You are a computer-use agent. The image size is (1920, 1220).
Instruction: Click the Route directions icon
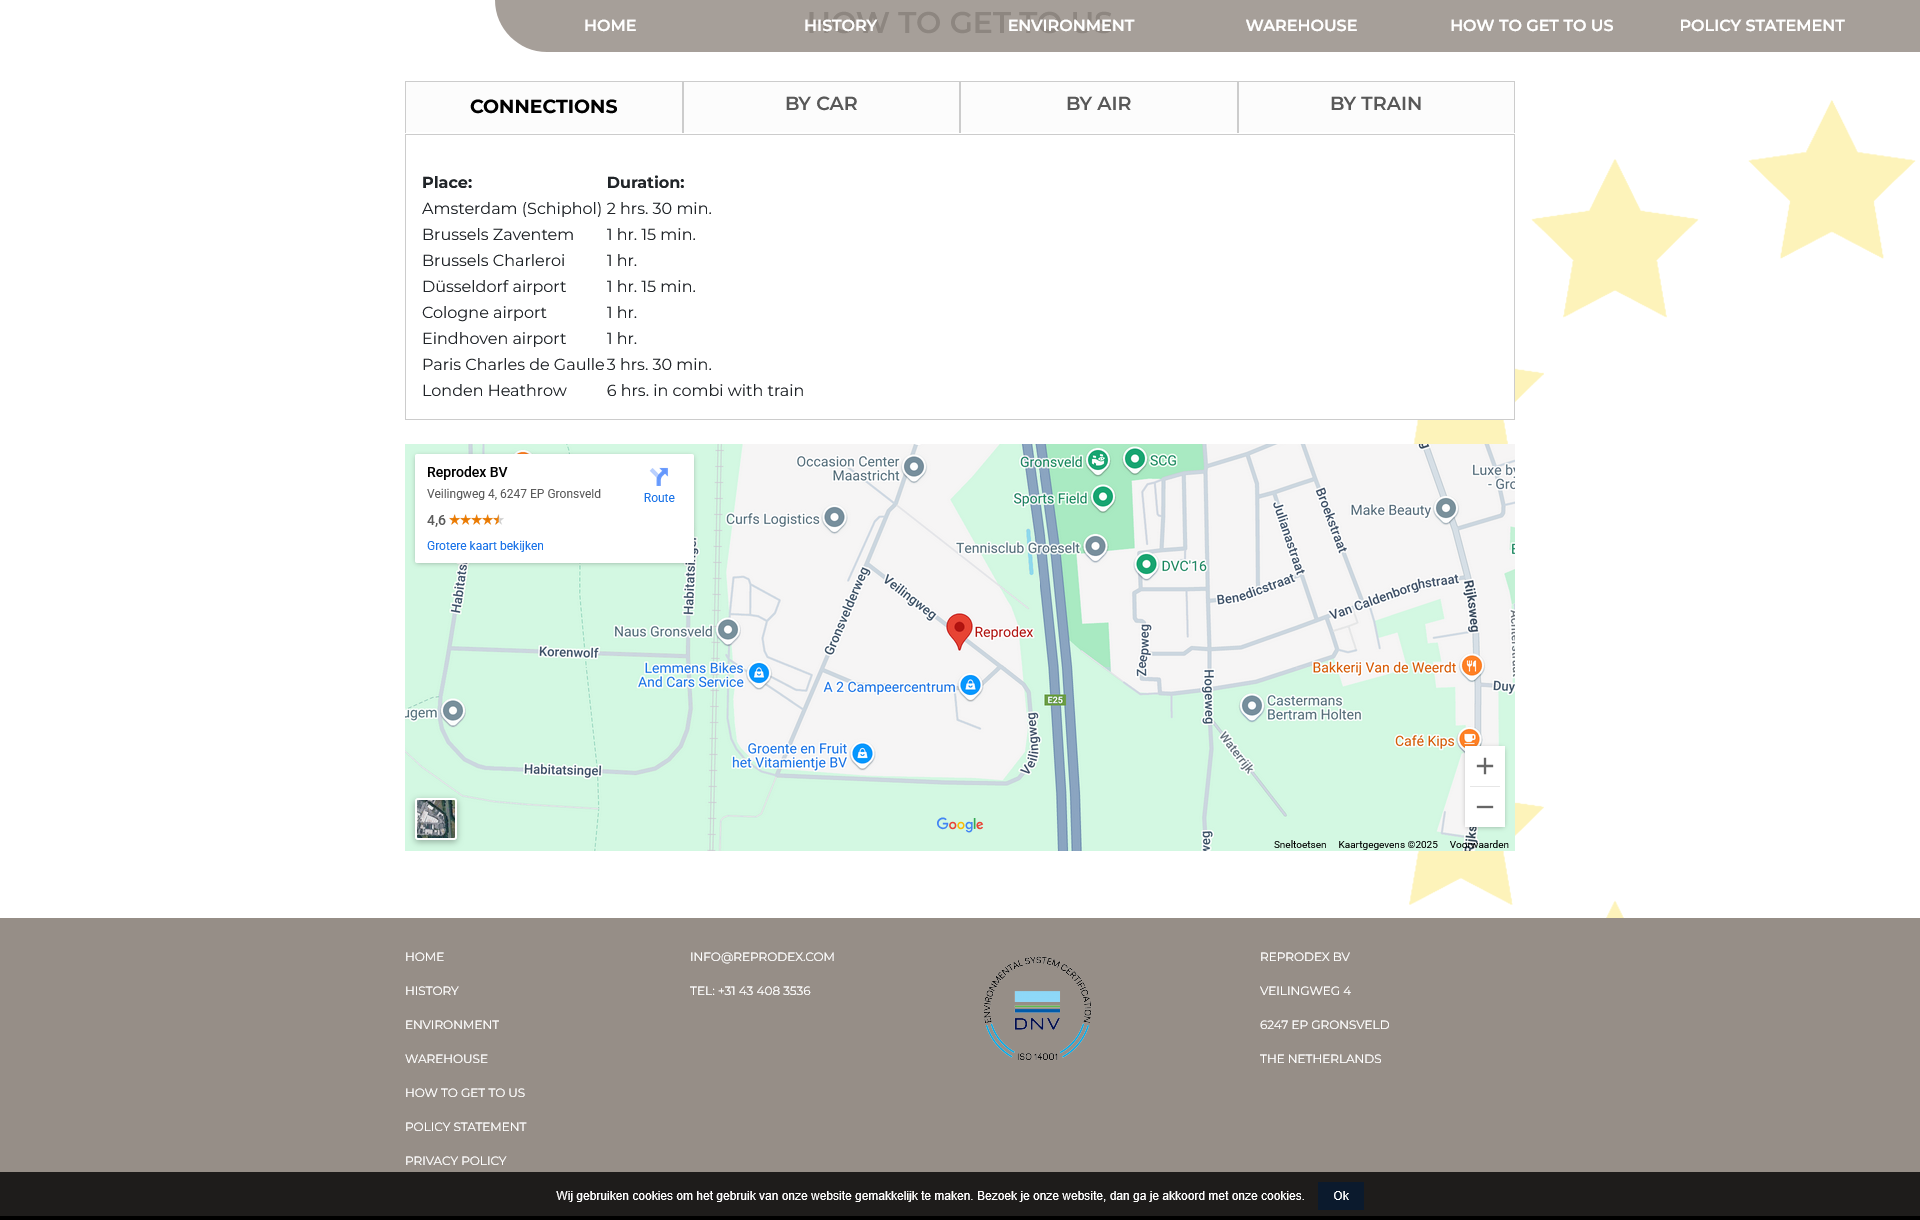point(659,477)
